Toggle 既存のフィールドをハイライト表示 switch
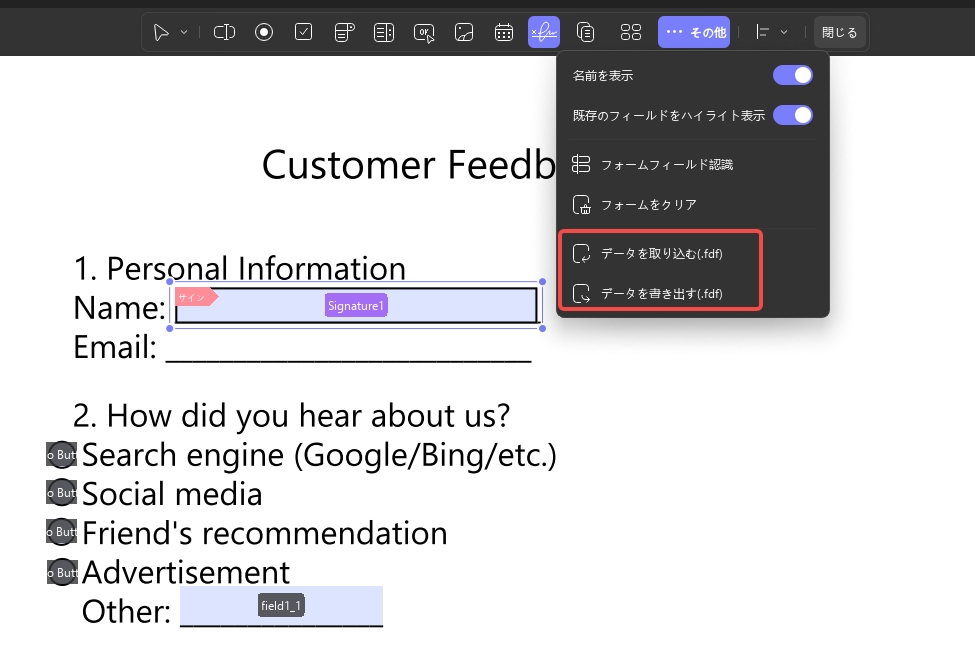975x661 pixels. pos(792,115)
